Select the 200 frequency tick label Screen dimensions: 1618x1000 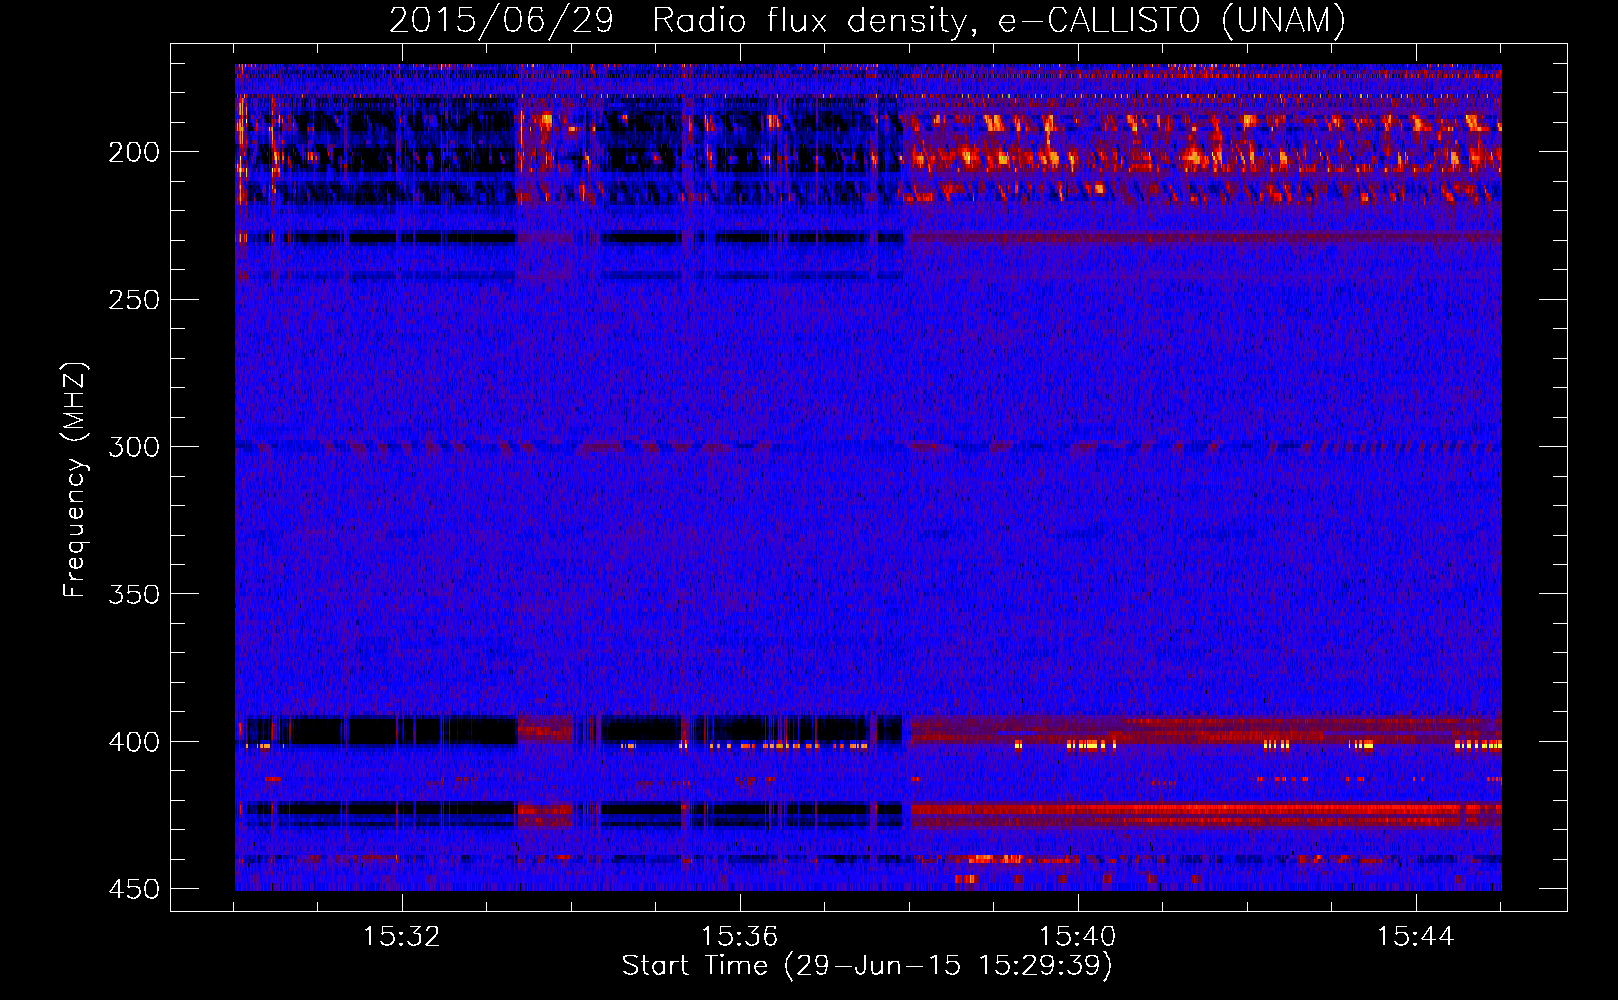134,152
